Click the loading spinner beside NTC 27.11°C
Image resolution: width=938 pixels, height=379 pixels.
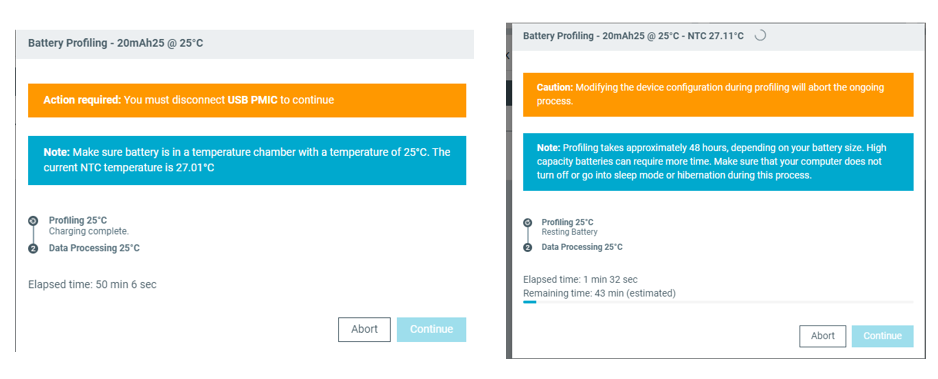pyautogui.click(x=760, y=36)
